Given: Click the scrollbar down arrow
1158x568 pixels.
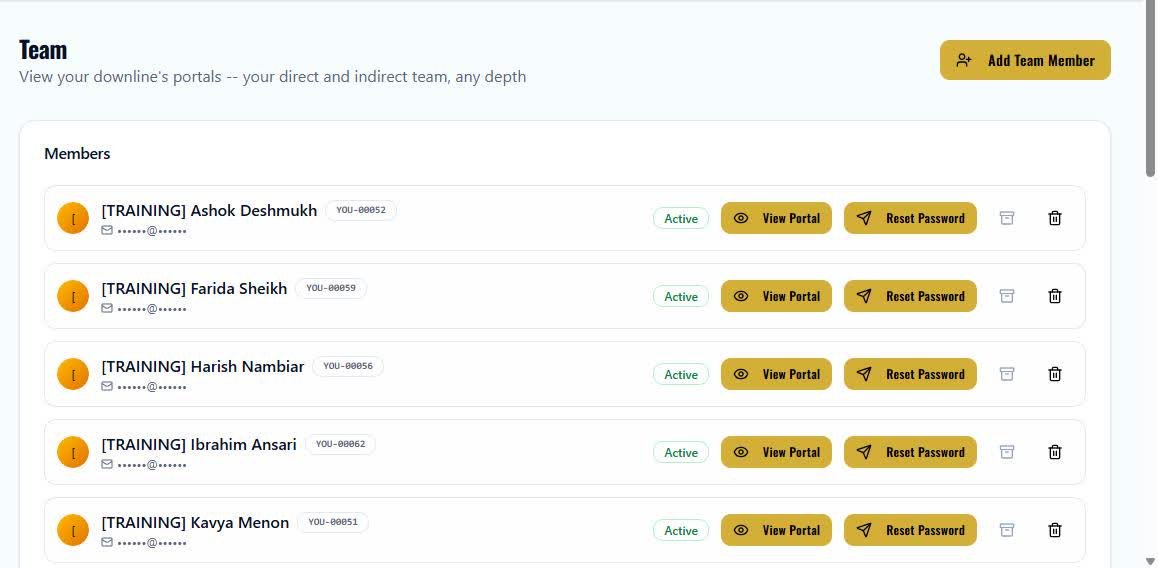Looking at the screenshot, I should coord(1151,561).
